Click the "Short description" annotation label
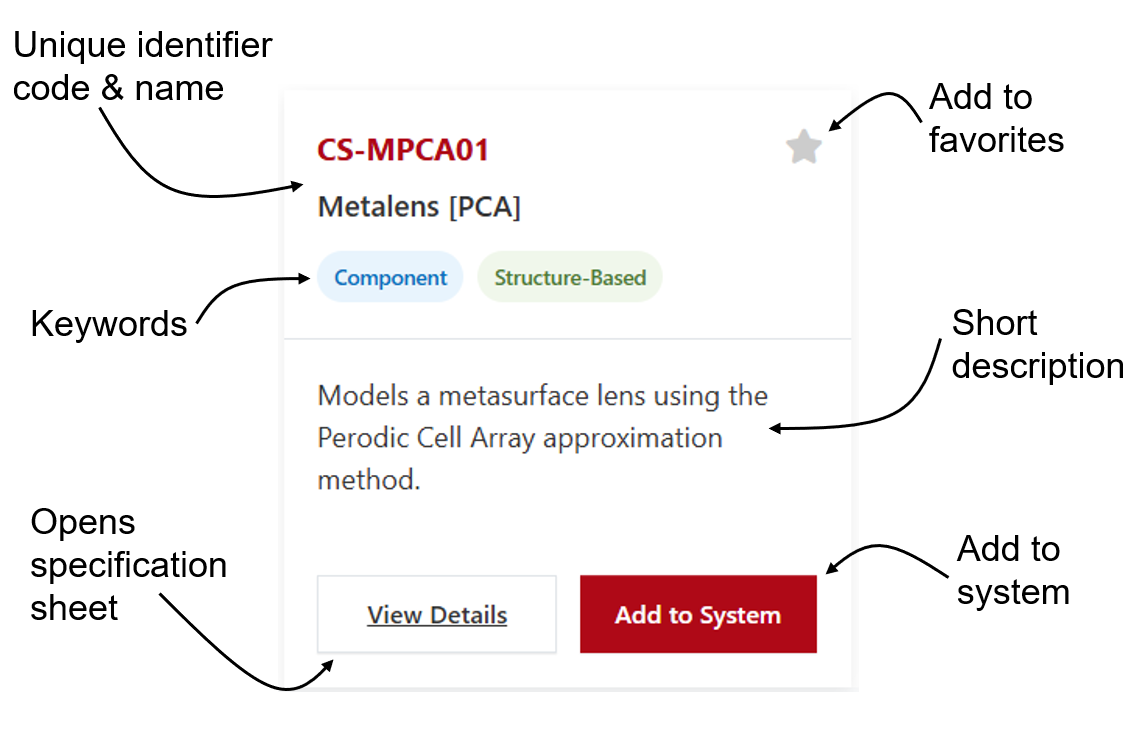This screenshot has height=740, width=1146. click(1037, 344)
